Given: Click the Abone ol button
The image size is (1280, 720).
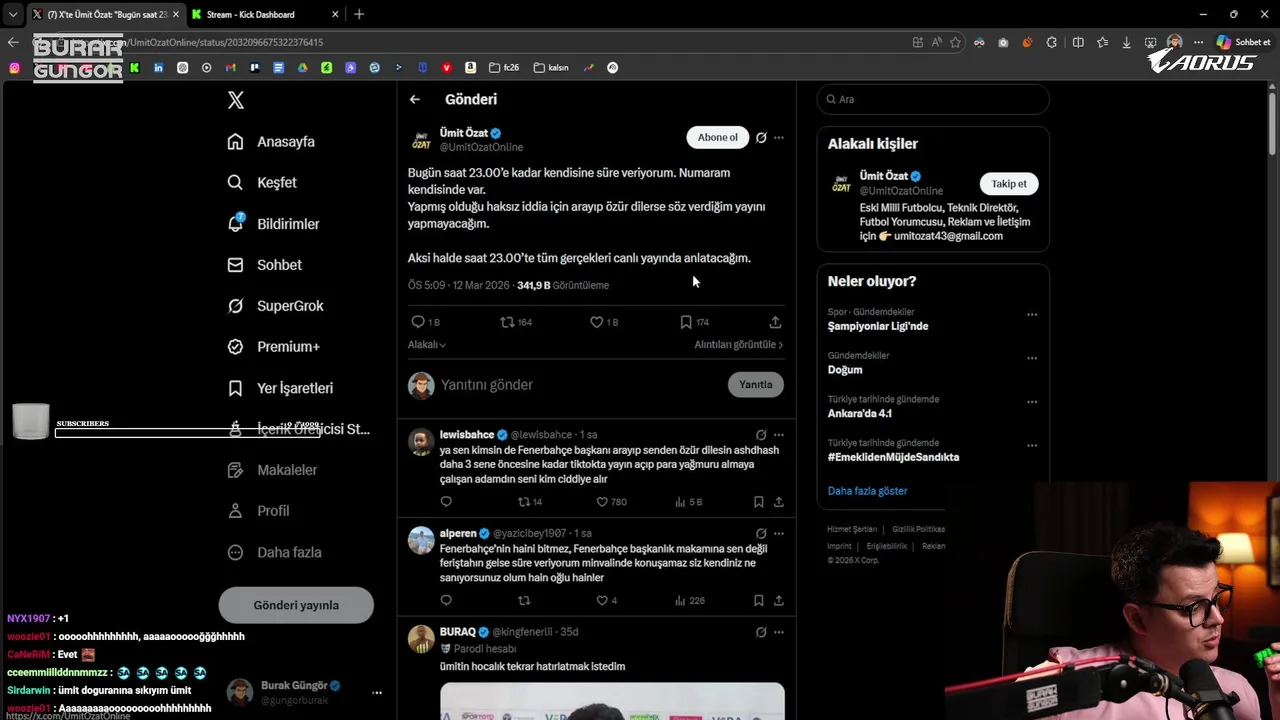Looking at the screenshot, I should (717, 138).
